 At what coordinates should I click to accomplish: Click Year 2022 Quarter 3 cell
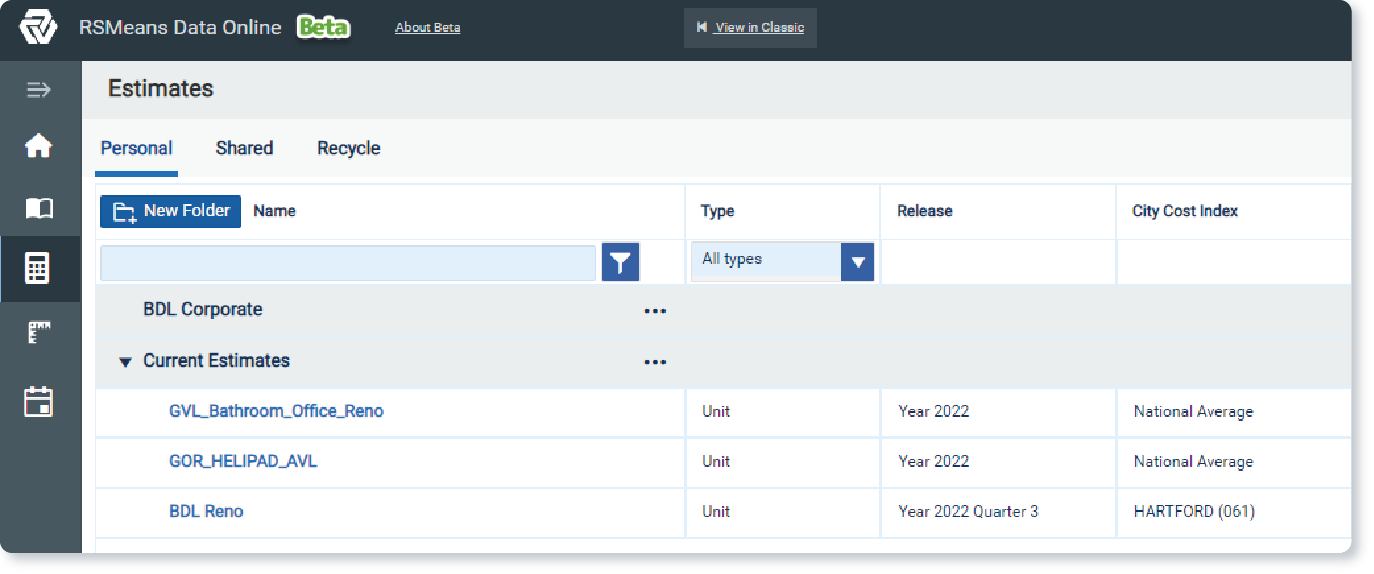(x=968, y=511)
